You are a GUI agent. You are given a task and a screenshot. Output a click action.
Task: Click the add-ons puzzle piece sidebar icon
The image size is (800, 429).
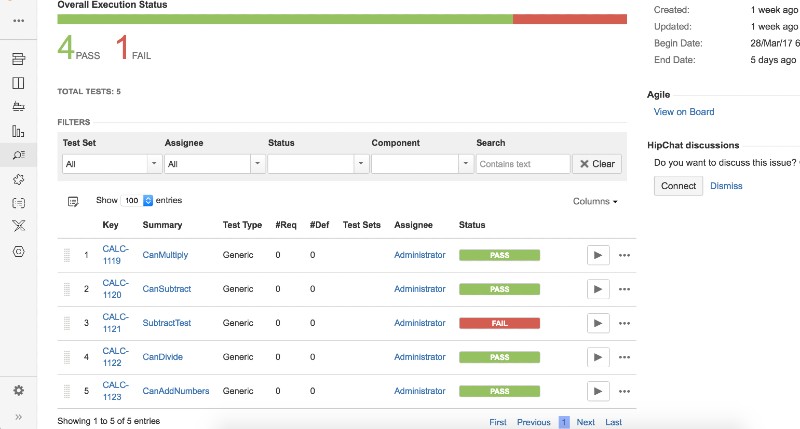[18, 179]
